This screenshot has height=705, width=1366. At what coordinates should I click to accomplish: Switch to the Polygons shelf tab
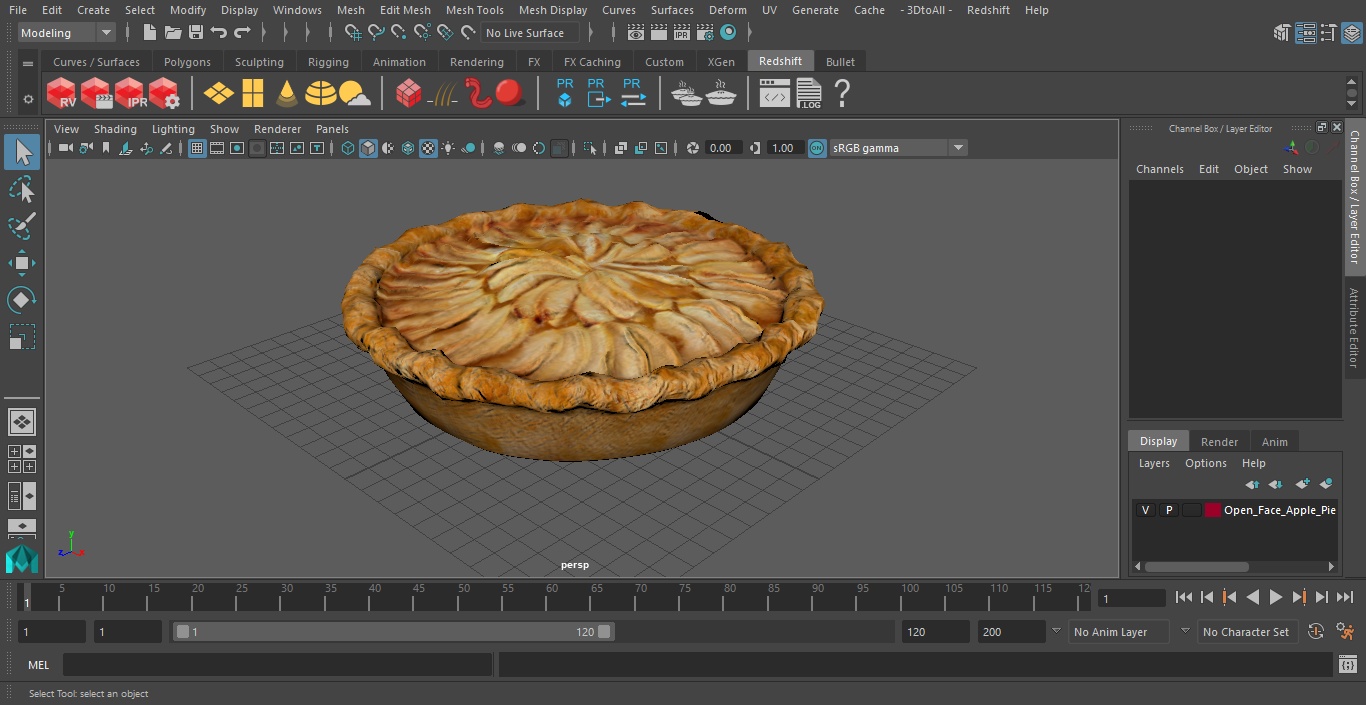[x=187, y=62]
